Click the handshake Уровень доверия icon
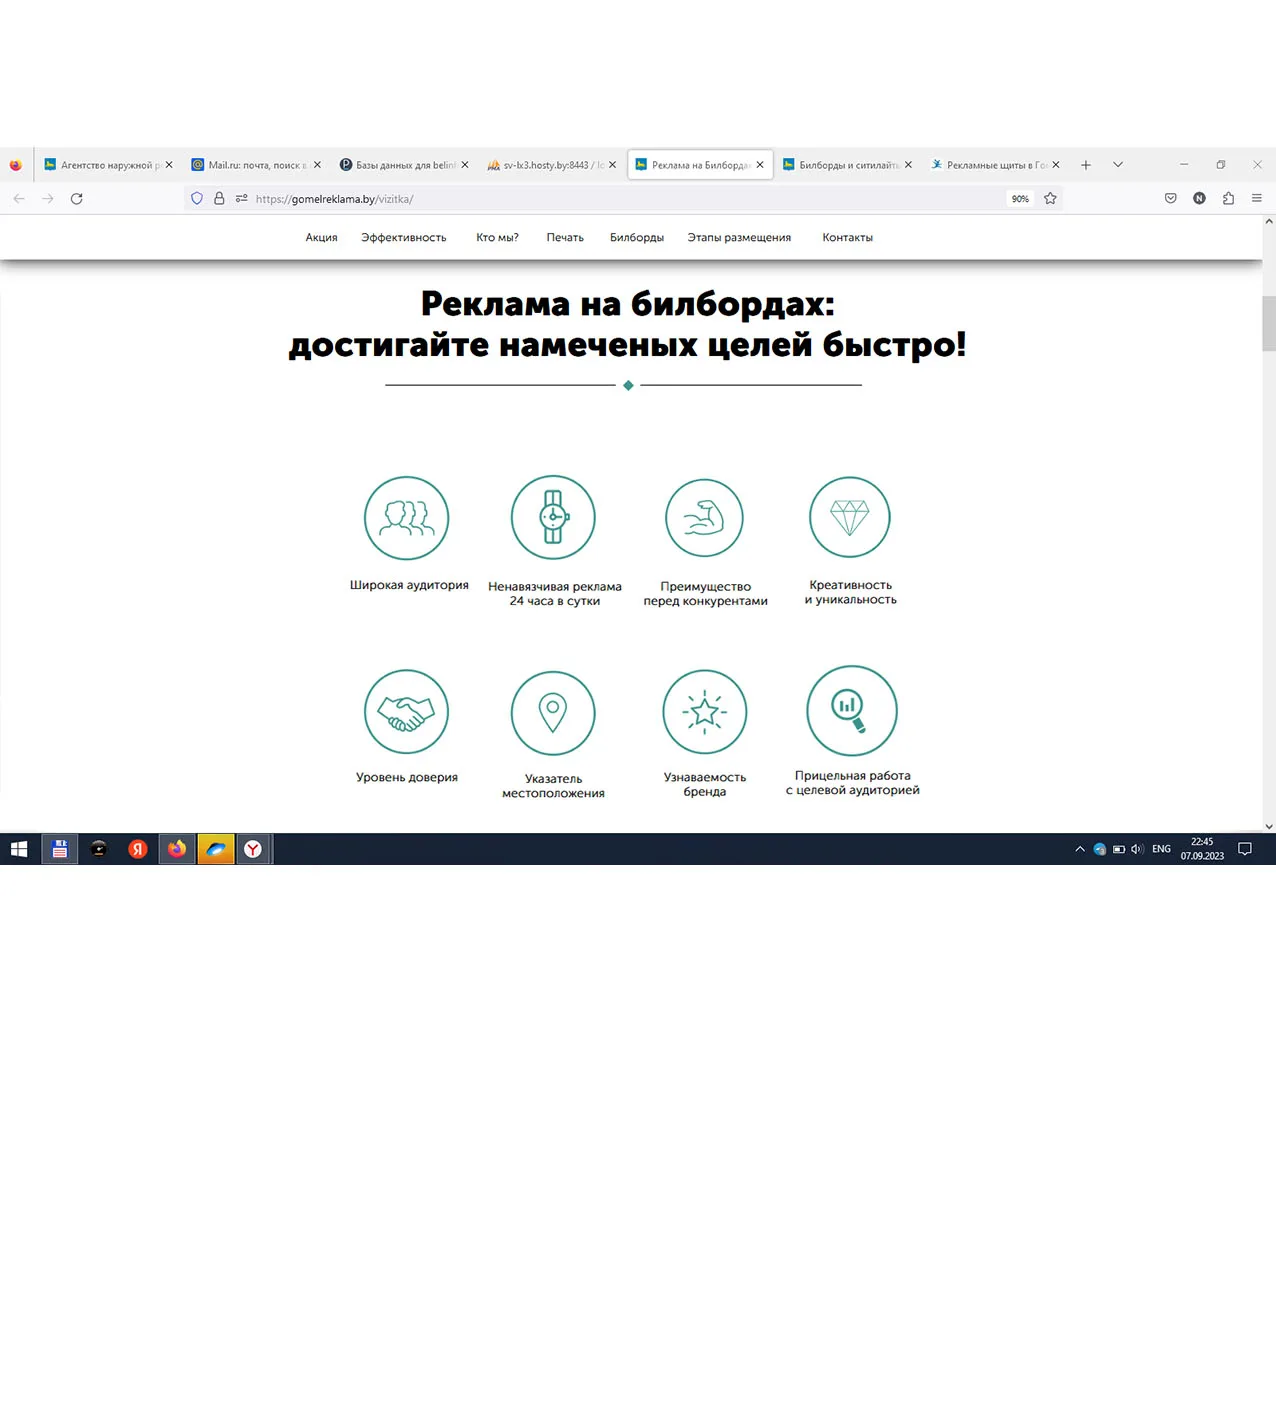The height and width of the screenshot is (1425, 1276). (x=406, y=711)
